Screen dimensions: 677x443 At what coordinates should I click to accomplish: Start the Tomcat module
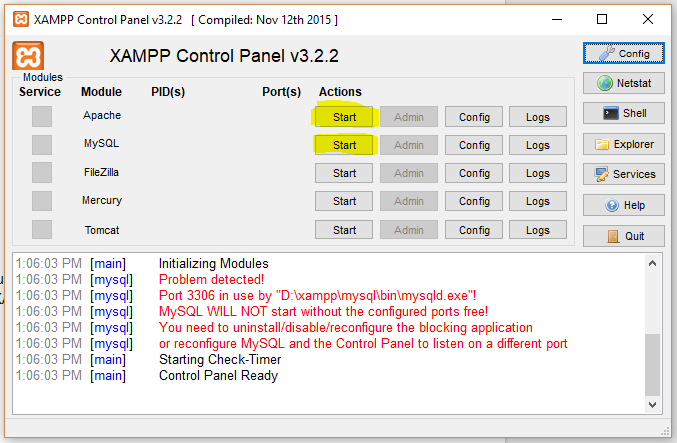(x=344, y=230)
